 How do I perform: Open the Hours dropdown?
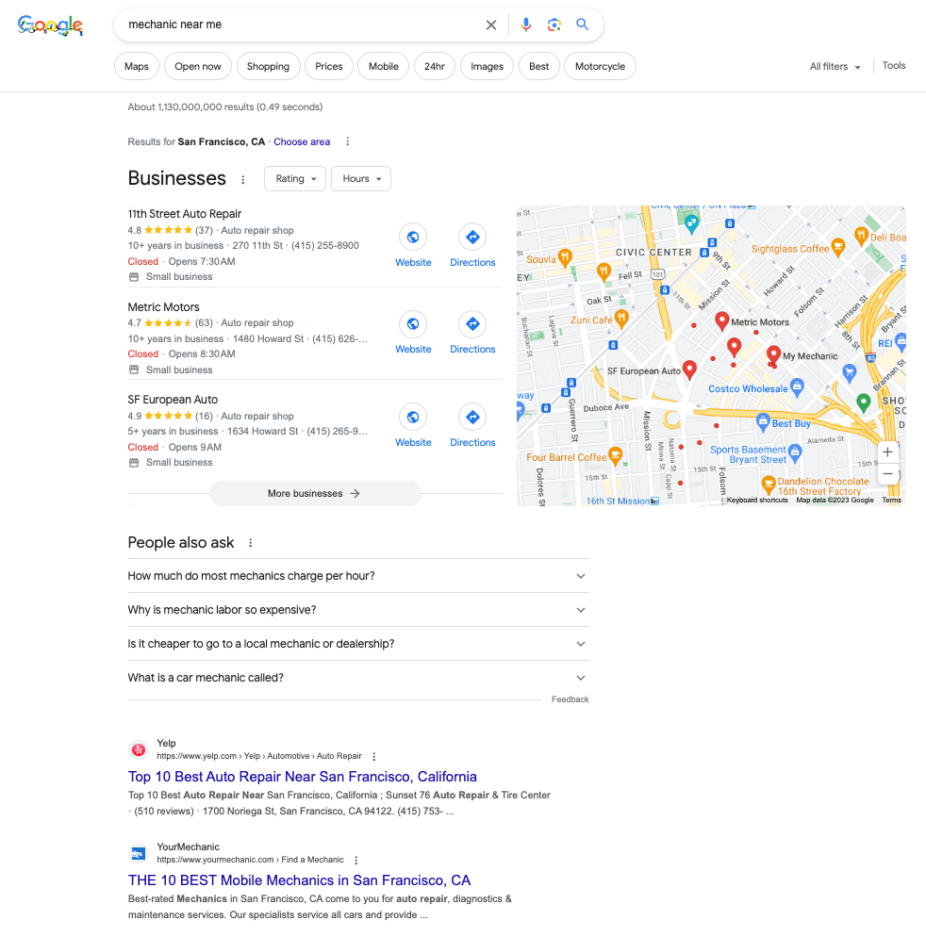tap(360, 178)
